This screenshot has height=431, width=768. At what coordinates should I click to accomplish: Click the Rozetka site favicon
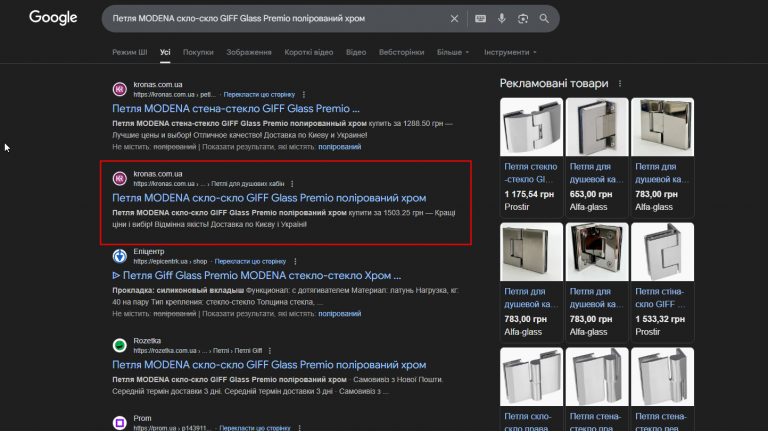120,345
